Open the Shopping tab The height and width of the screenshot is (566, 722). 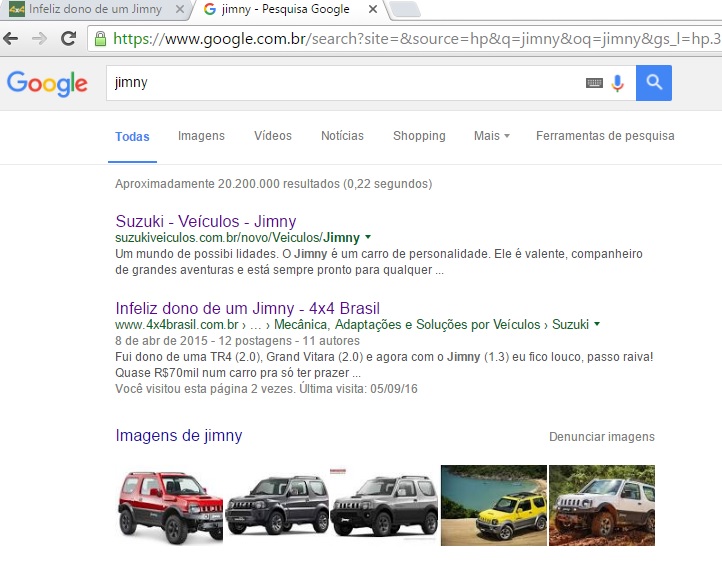pyautogui.click(x=419, y=136)
